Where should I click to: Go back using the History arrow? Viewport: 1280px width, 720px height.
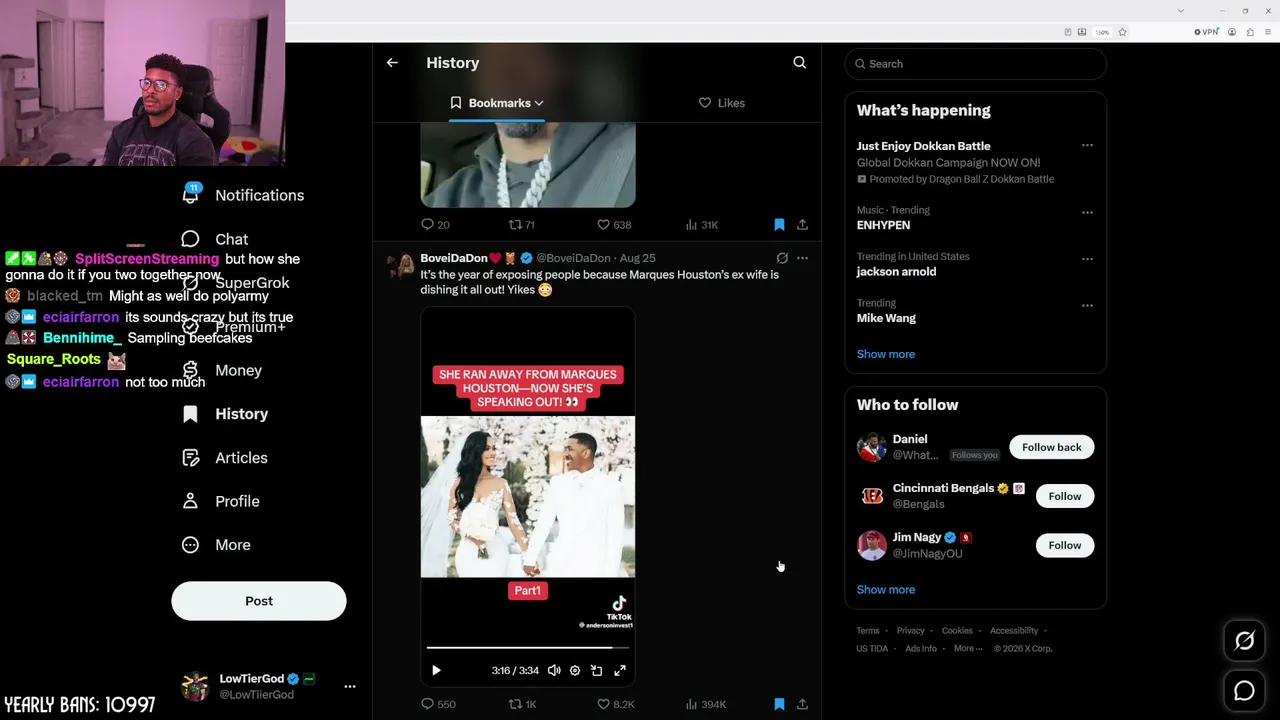point(392,63)
